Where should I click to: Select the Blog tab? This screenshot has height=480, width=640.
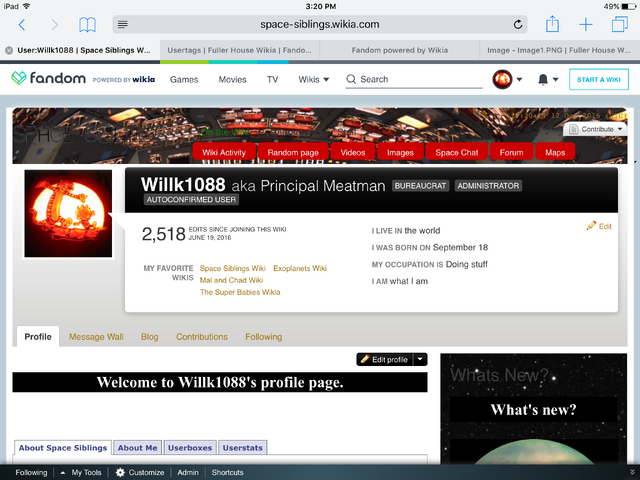pos(149,337)
